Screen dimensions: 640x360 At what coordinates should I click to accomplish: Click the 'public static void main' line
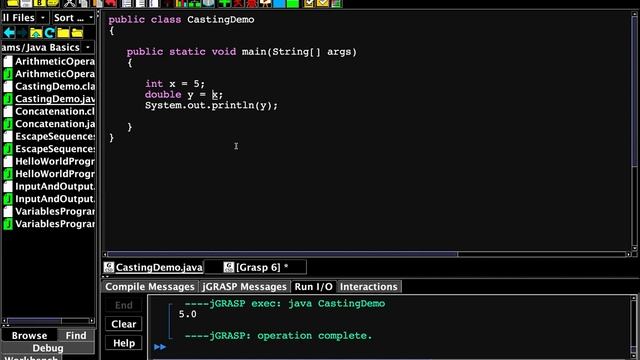pos(242,52)
